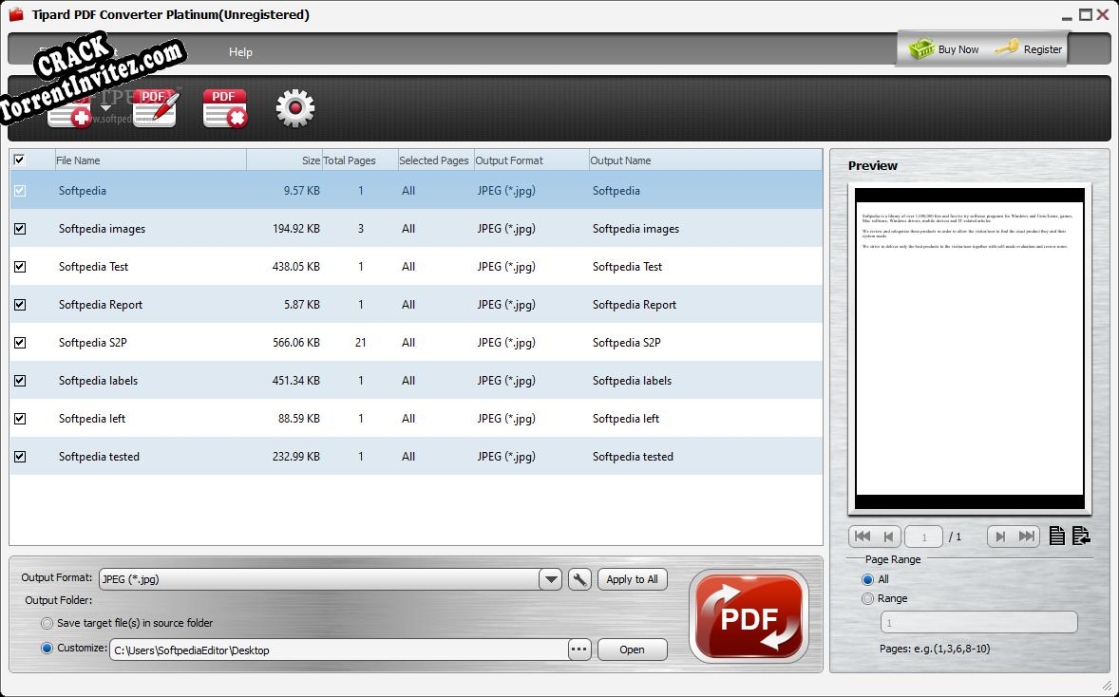This screenshot has width=1119, height=697.
Task: Click the document icon beside preview navigation
Action: [x=1058, y=535]
